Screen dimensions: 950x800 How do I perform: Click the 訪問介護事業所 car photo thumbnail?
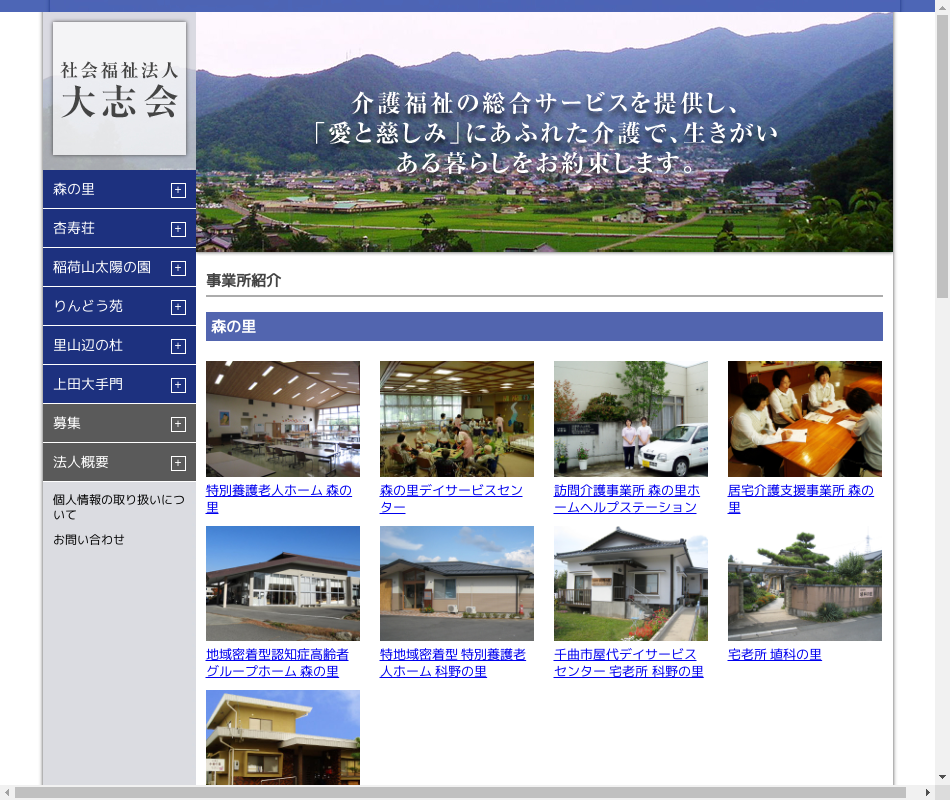coord(630,419)
